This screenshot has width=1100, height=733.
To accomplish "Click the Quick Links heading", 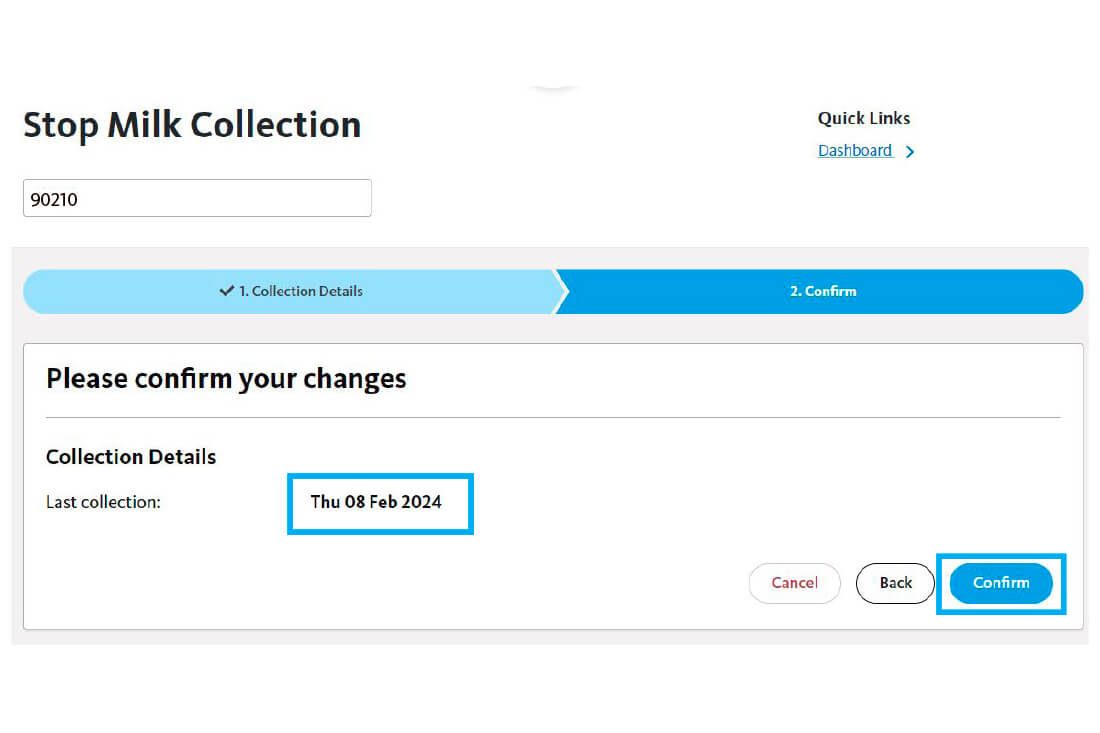I will pyautogui.click(x=864, y=119).
